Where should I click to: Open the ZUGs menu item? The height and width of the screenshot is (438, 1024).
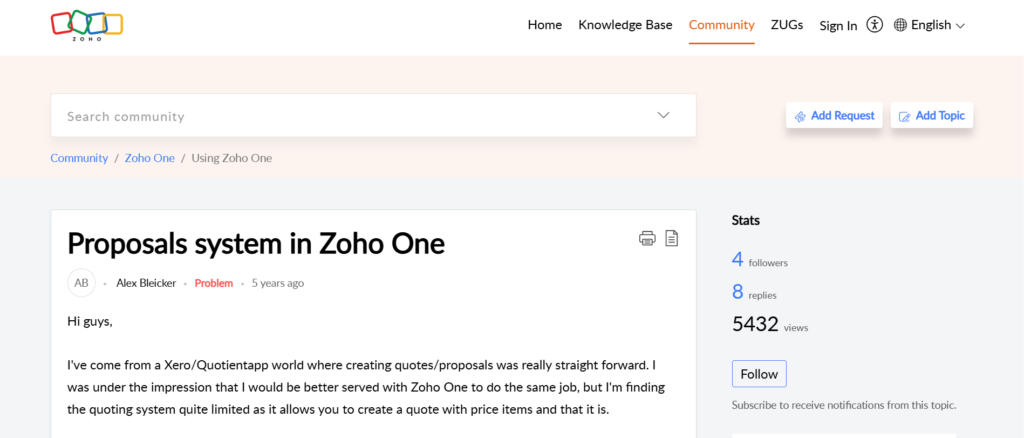coord(787,25)
